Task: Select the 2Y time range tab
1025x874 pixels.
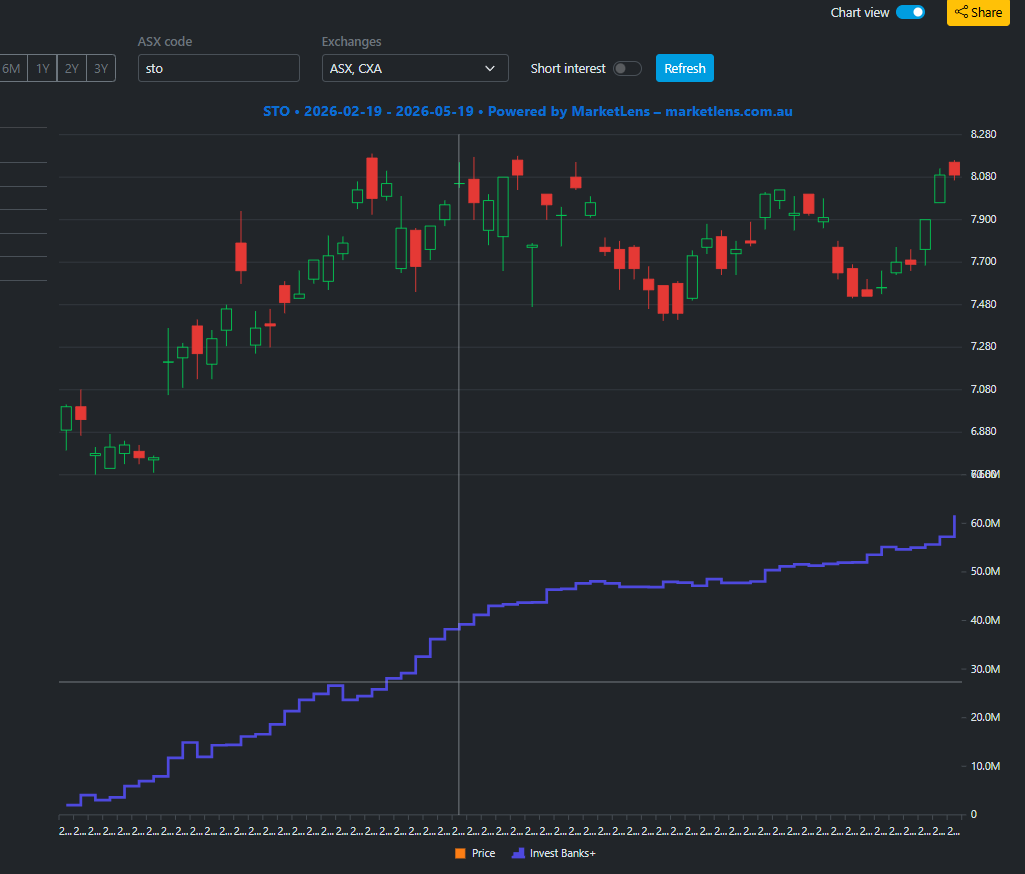Action: 72,68
